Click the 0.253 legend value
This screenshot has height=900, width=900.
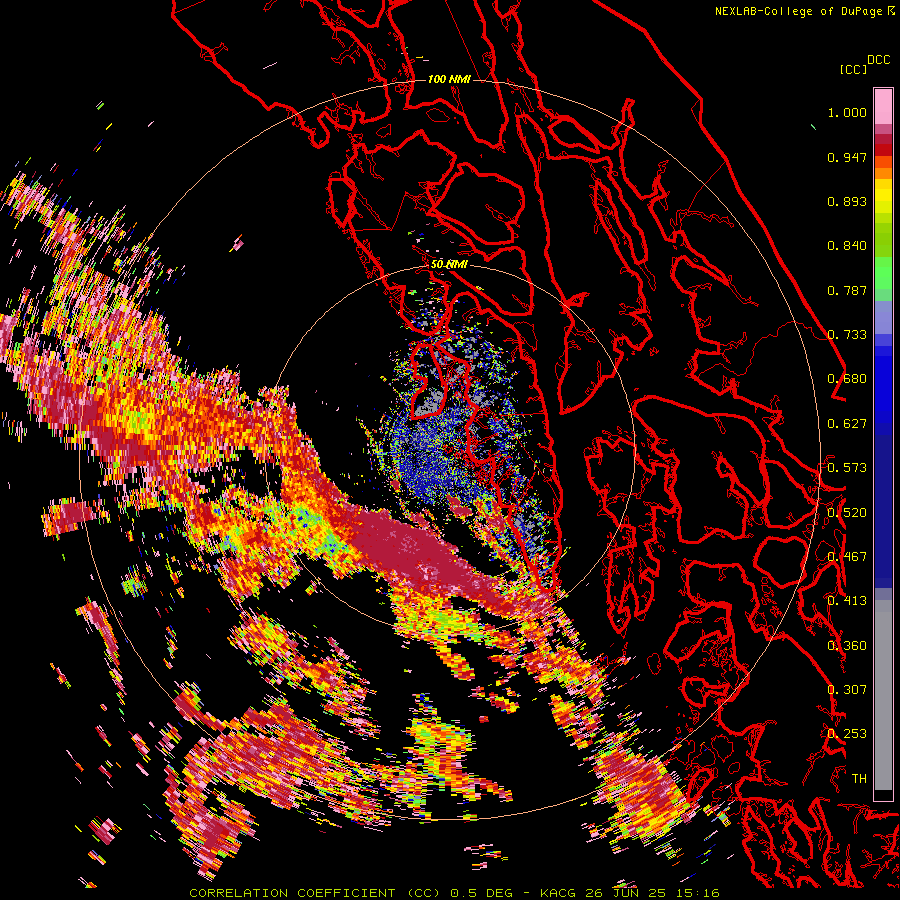pos(847,734)
